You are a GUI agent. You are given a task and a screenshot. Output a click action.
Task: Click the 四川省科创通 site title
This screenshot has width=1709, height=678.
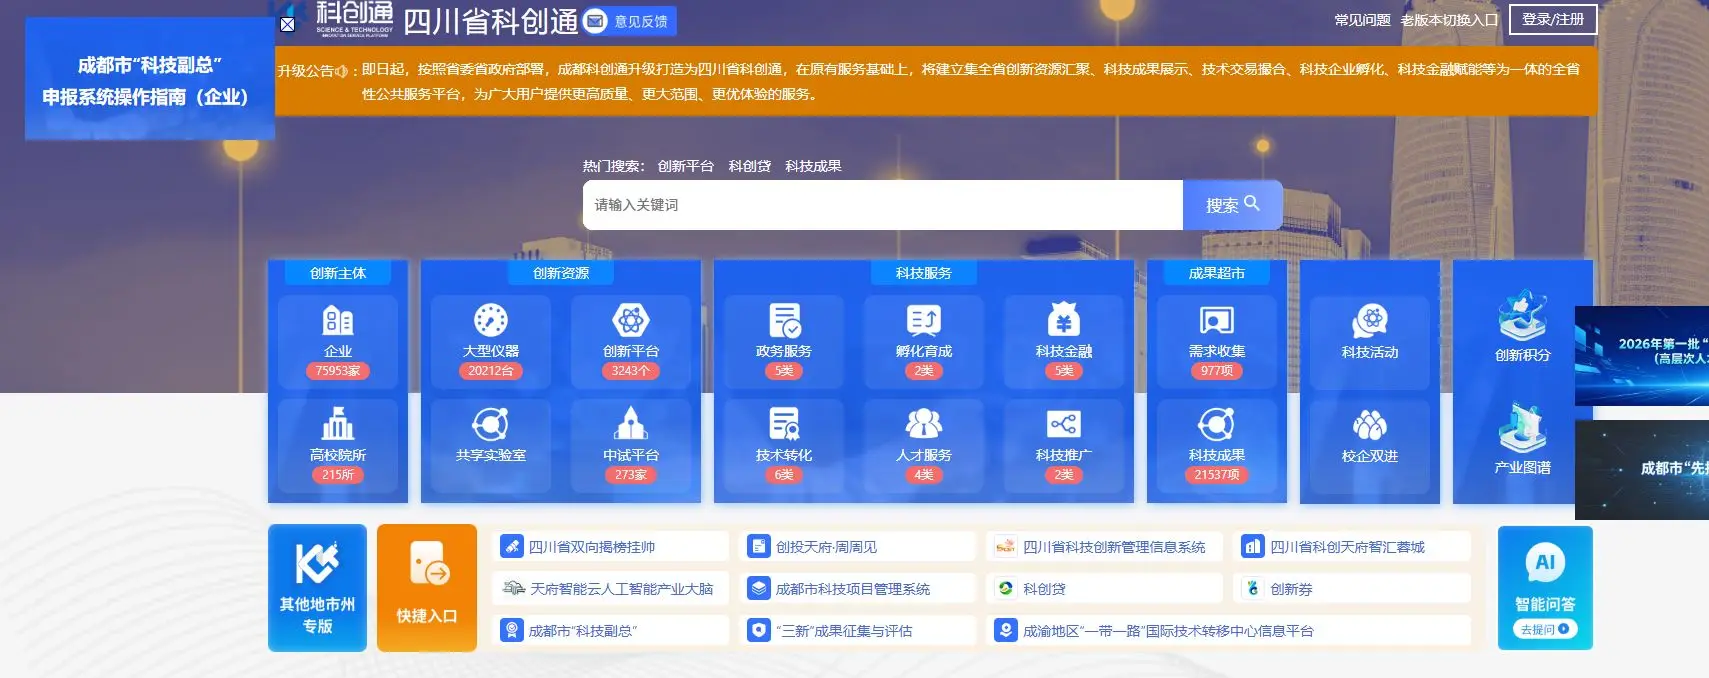click(490, 21)
